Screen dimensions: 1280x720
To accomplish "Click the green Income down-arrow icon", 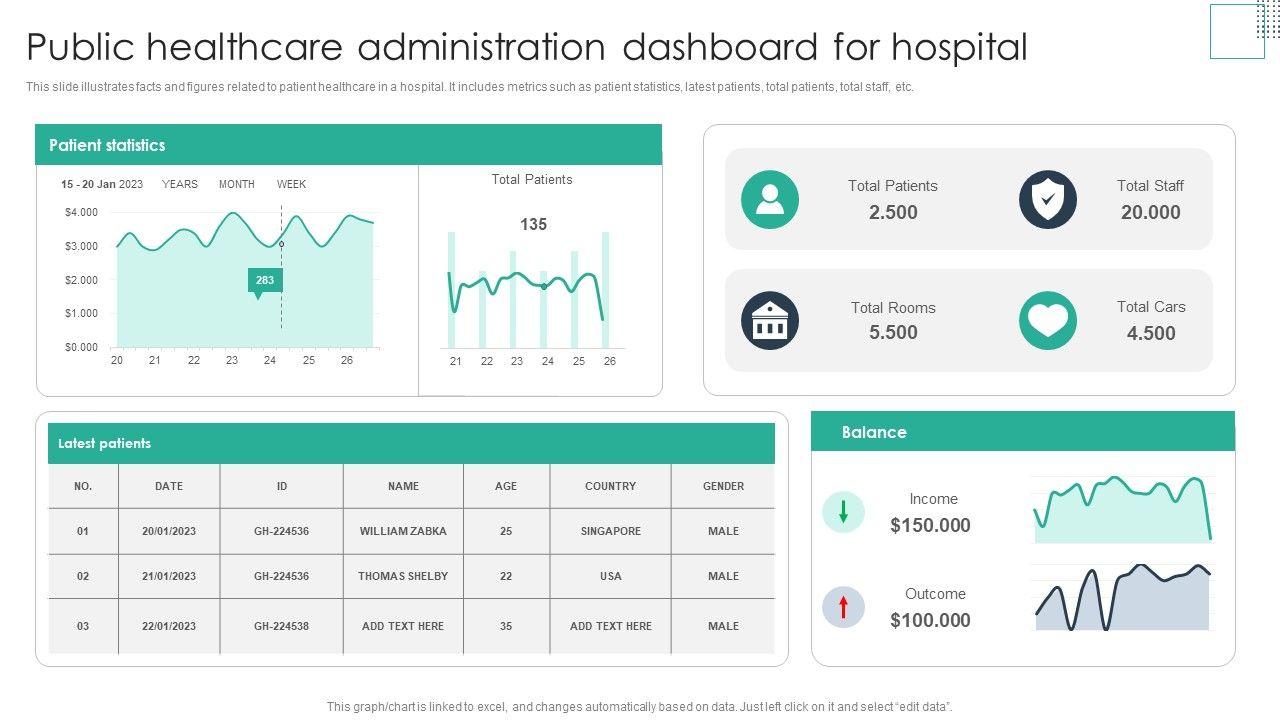I will pos(843,512).
